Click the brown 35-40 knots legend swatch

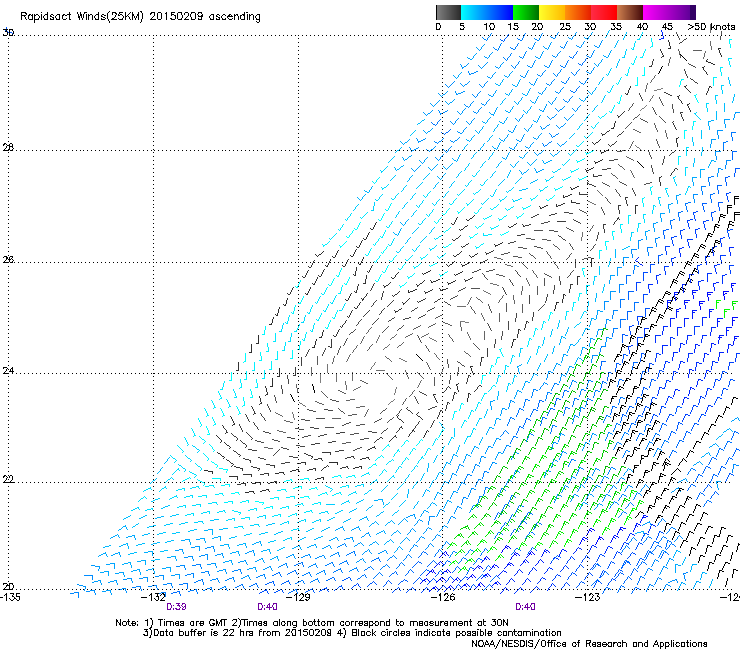coord(630,12)
